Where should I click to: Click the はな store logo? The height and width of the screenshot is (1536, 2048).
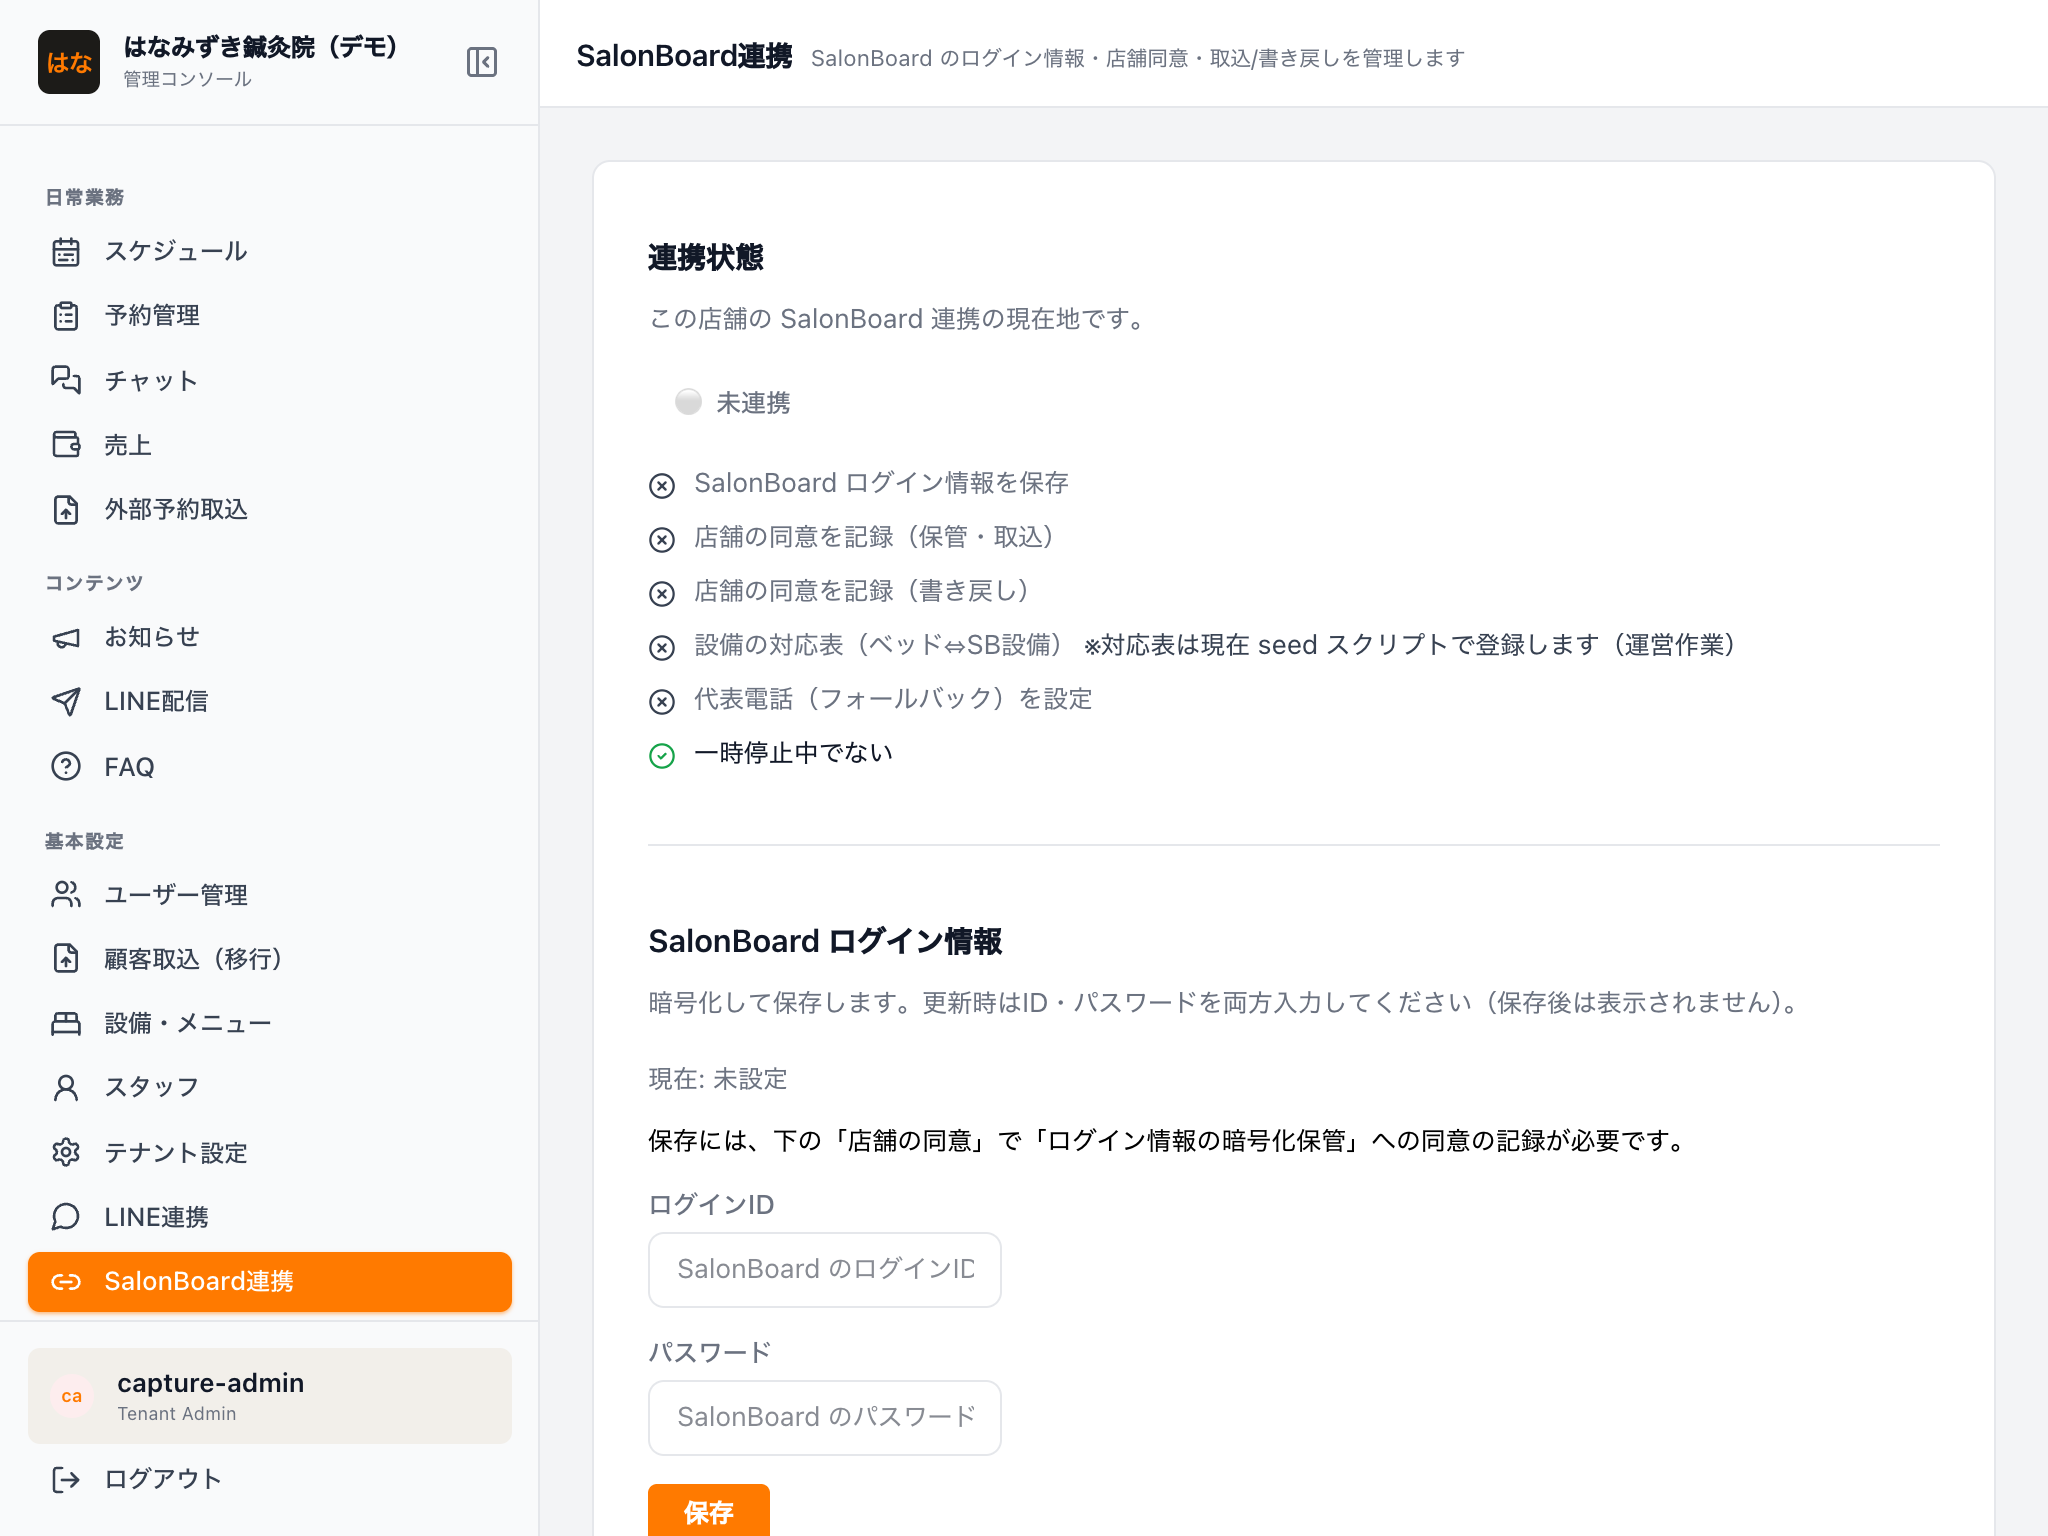pos(69,62)
